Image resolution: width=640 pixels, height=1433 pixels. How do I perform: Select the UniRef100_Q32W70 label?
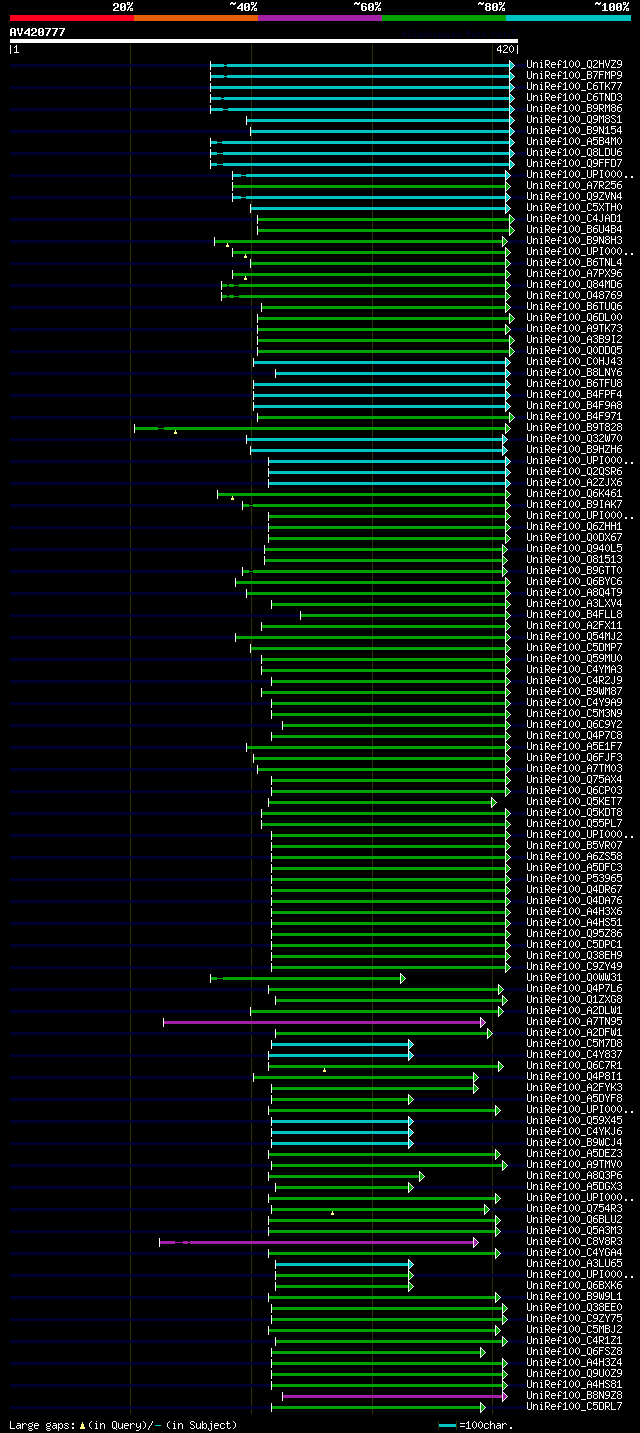coord(574,439)
